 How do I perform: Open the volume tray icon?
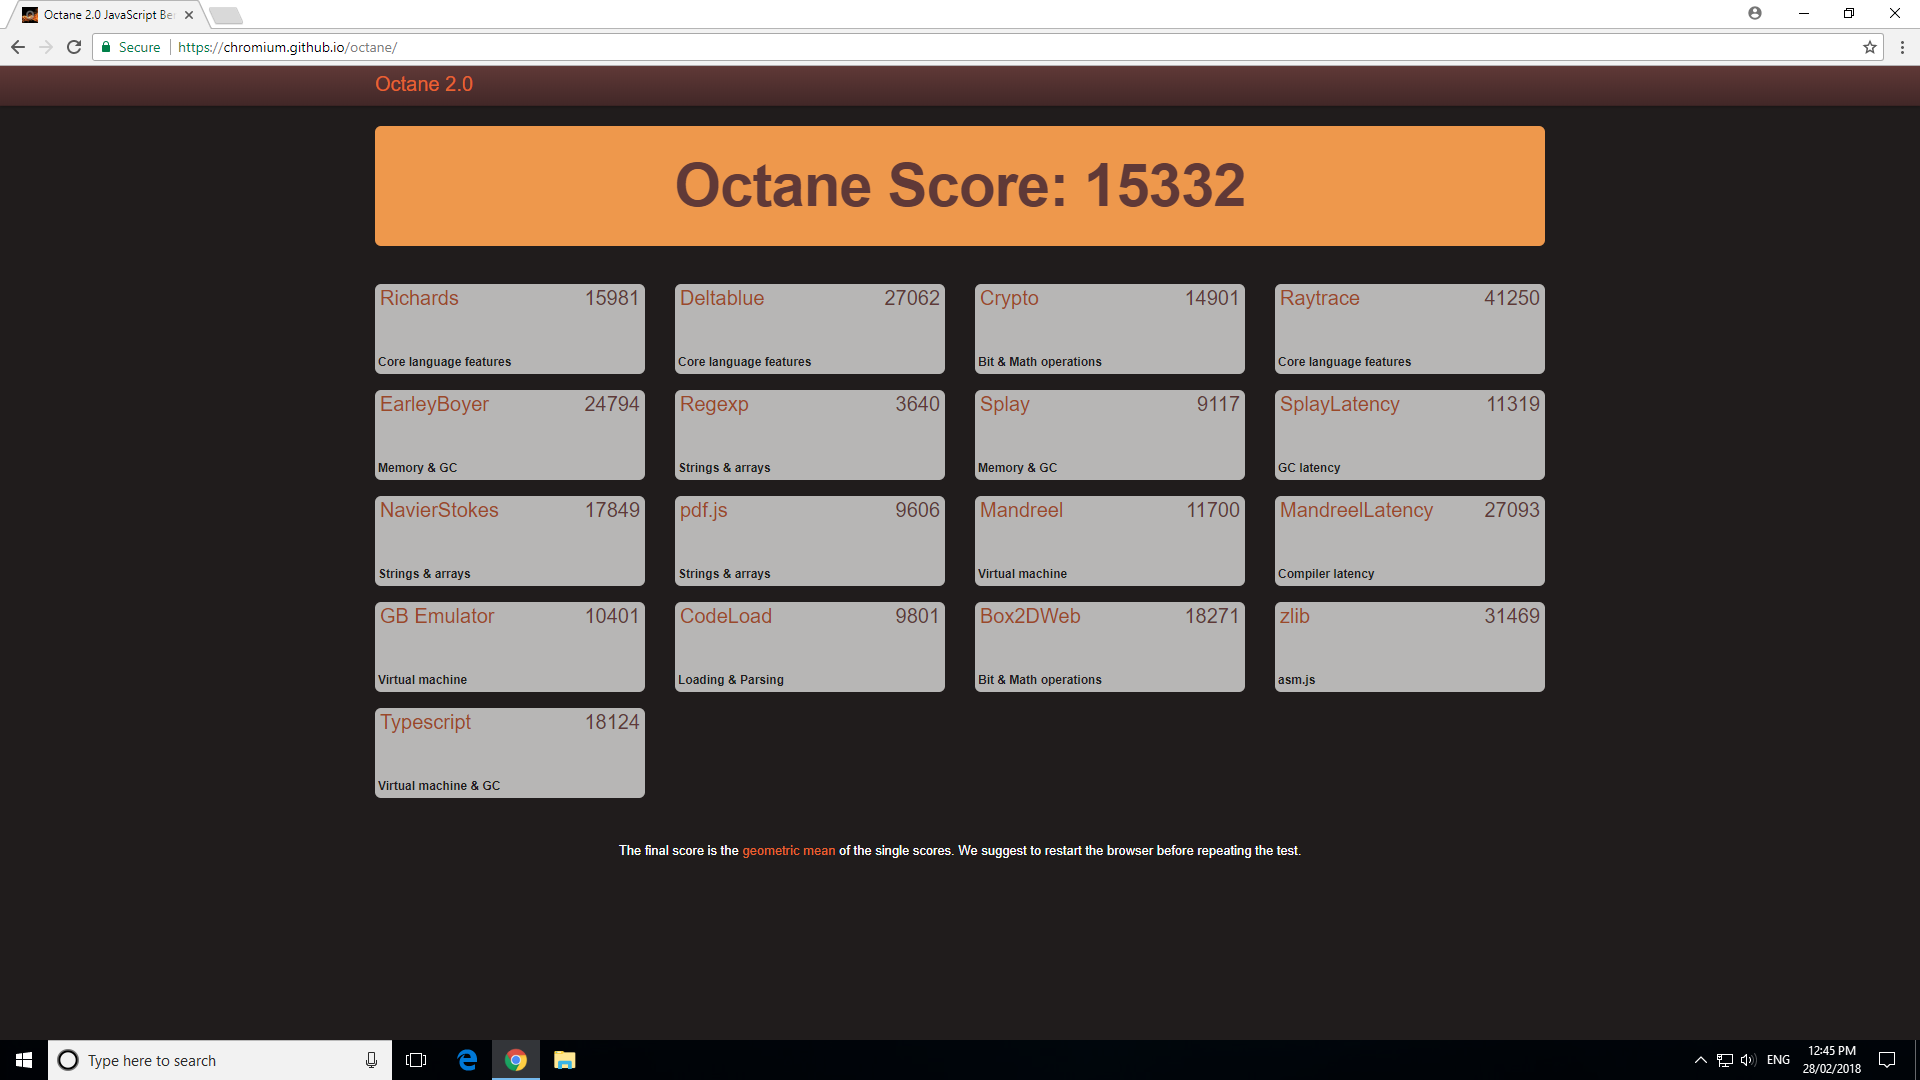1748,1060
